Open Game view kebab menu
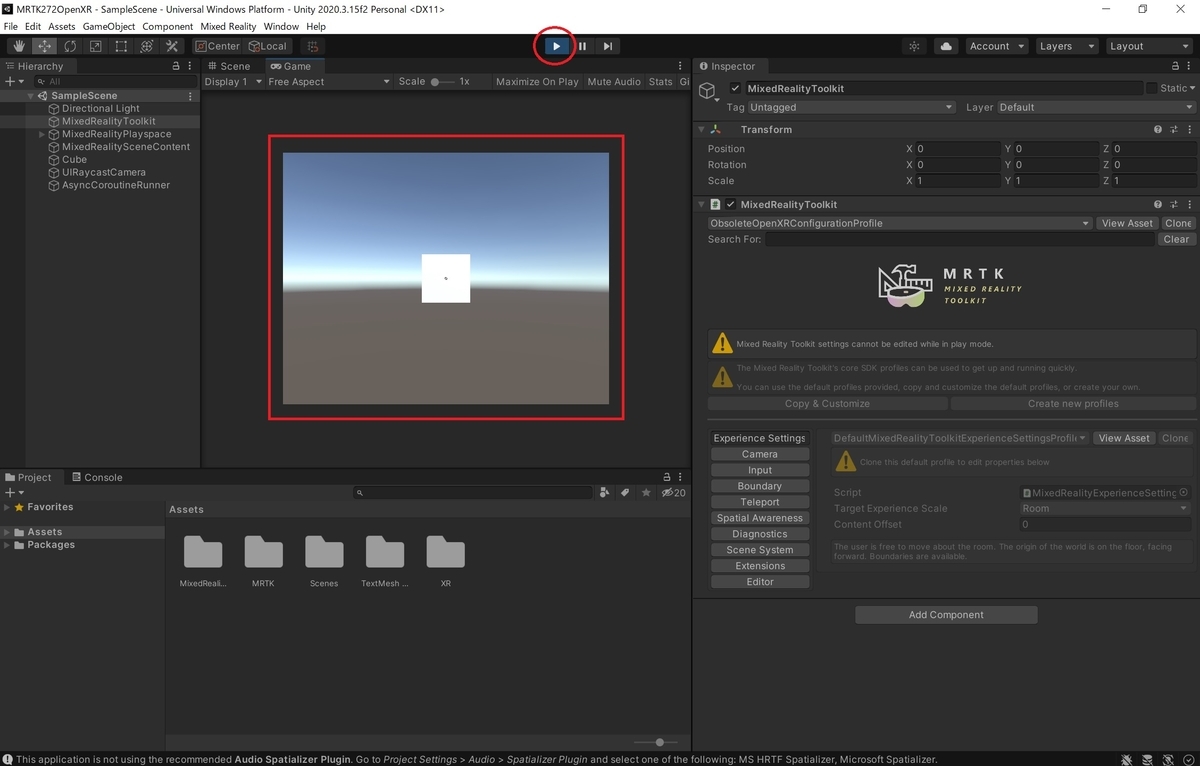The image size is (1200, 766). pyautogui.click(x=682, y=66)
